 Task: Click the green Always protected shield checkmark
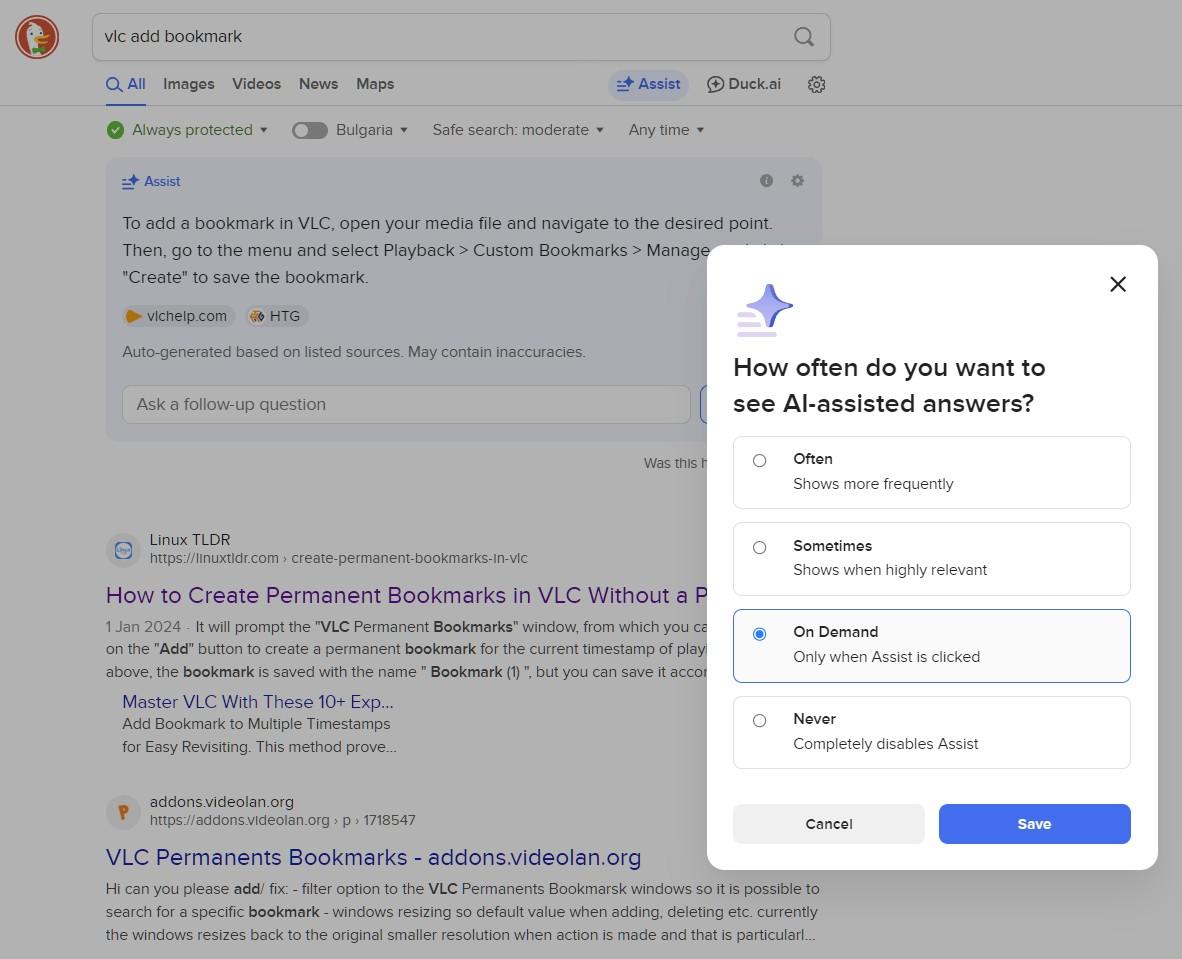(x=115, y=130)
